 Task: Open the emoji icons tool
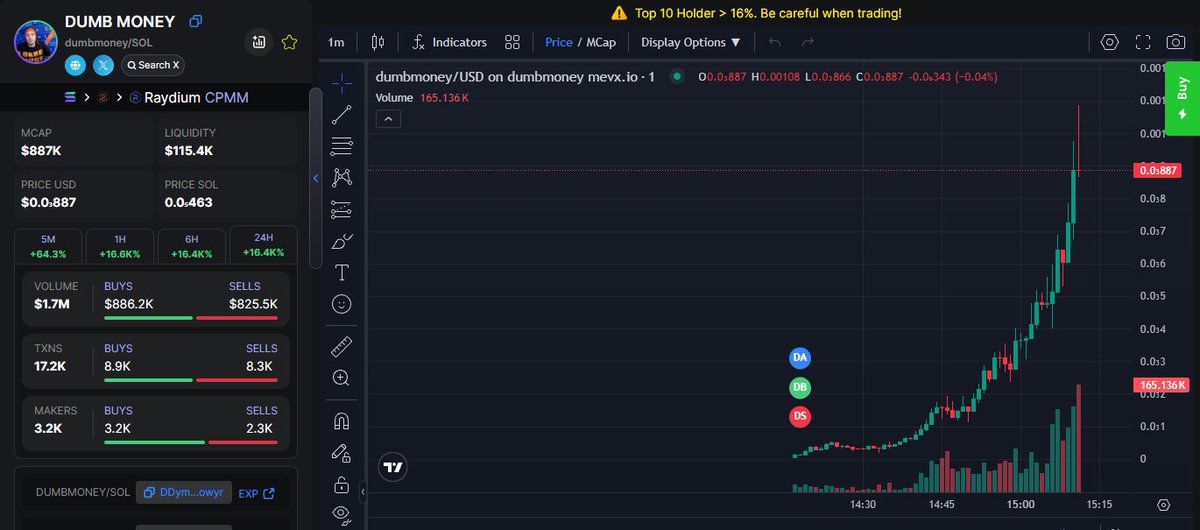pos(342,304)
